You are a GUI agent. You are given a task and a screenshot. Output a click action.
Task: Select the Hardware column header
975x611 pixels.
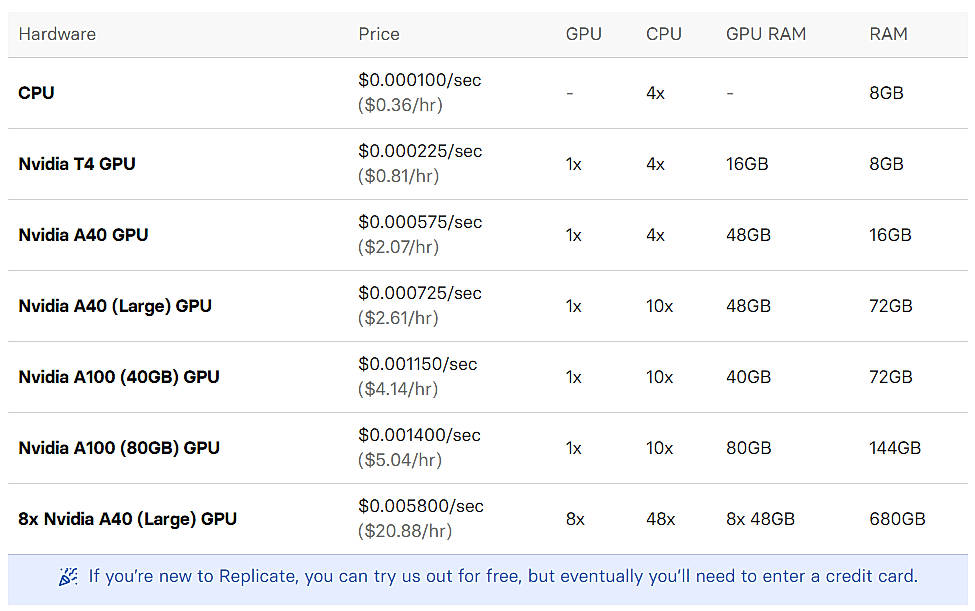[x=57, y=34]
